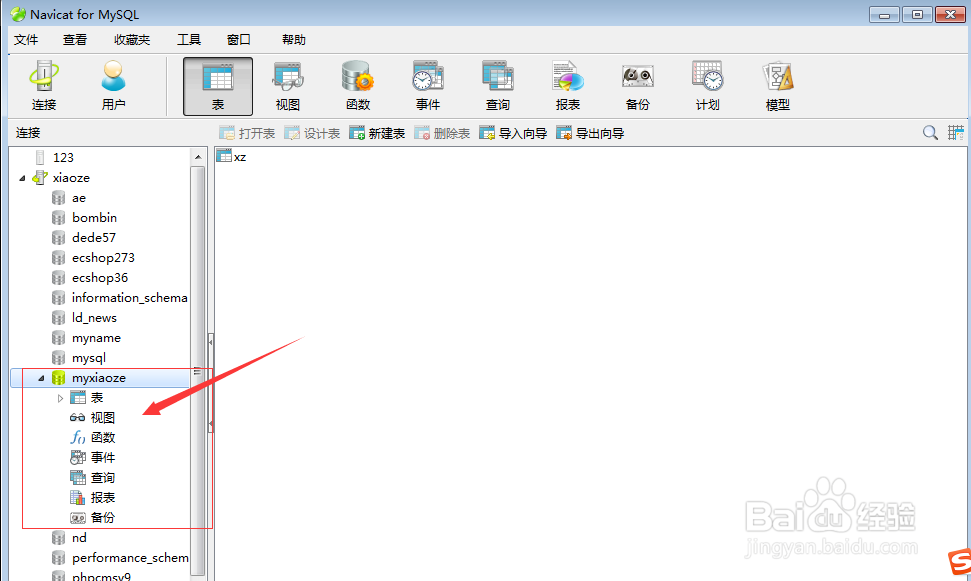
Task: Launch the 导入向导 import wizard
Action: (513, 133)
